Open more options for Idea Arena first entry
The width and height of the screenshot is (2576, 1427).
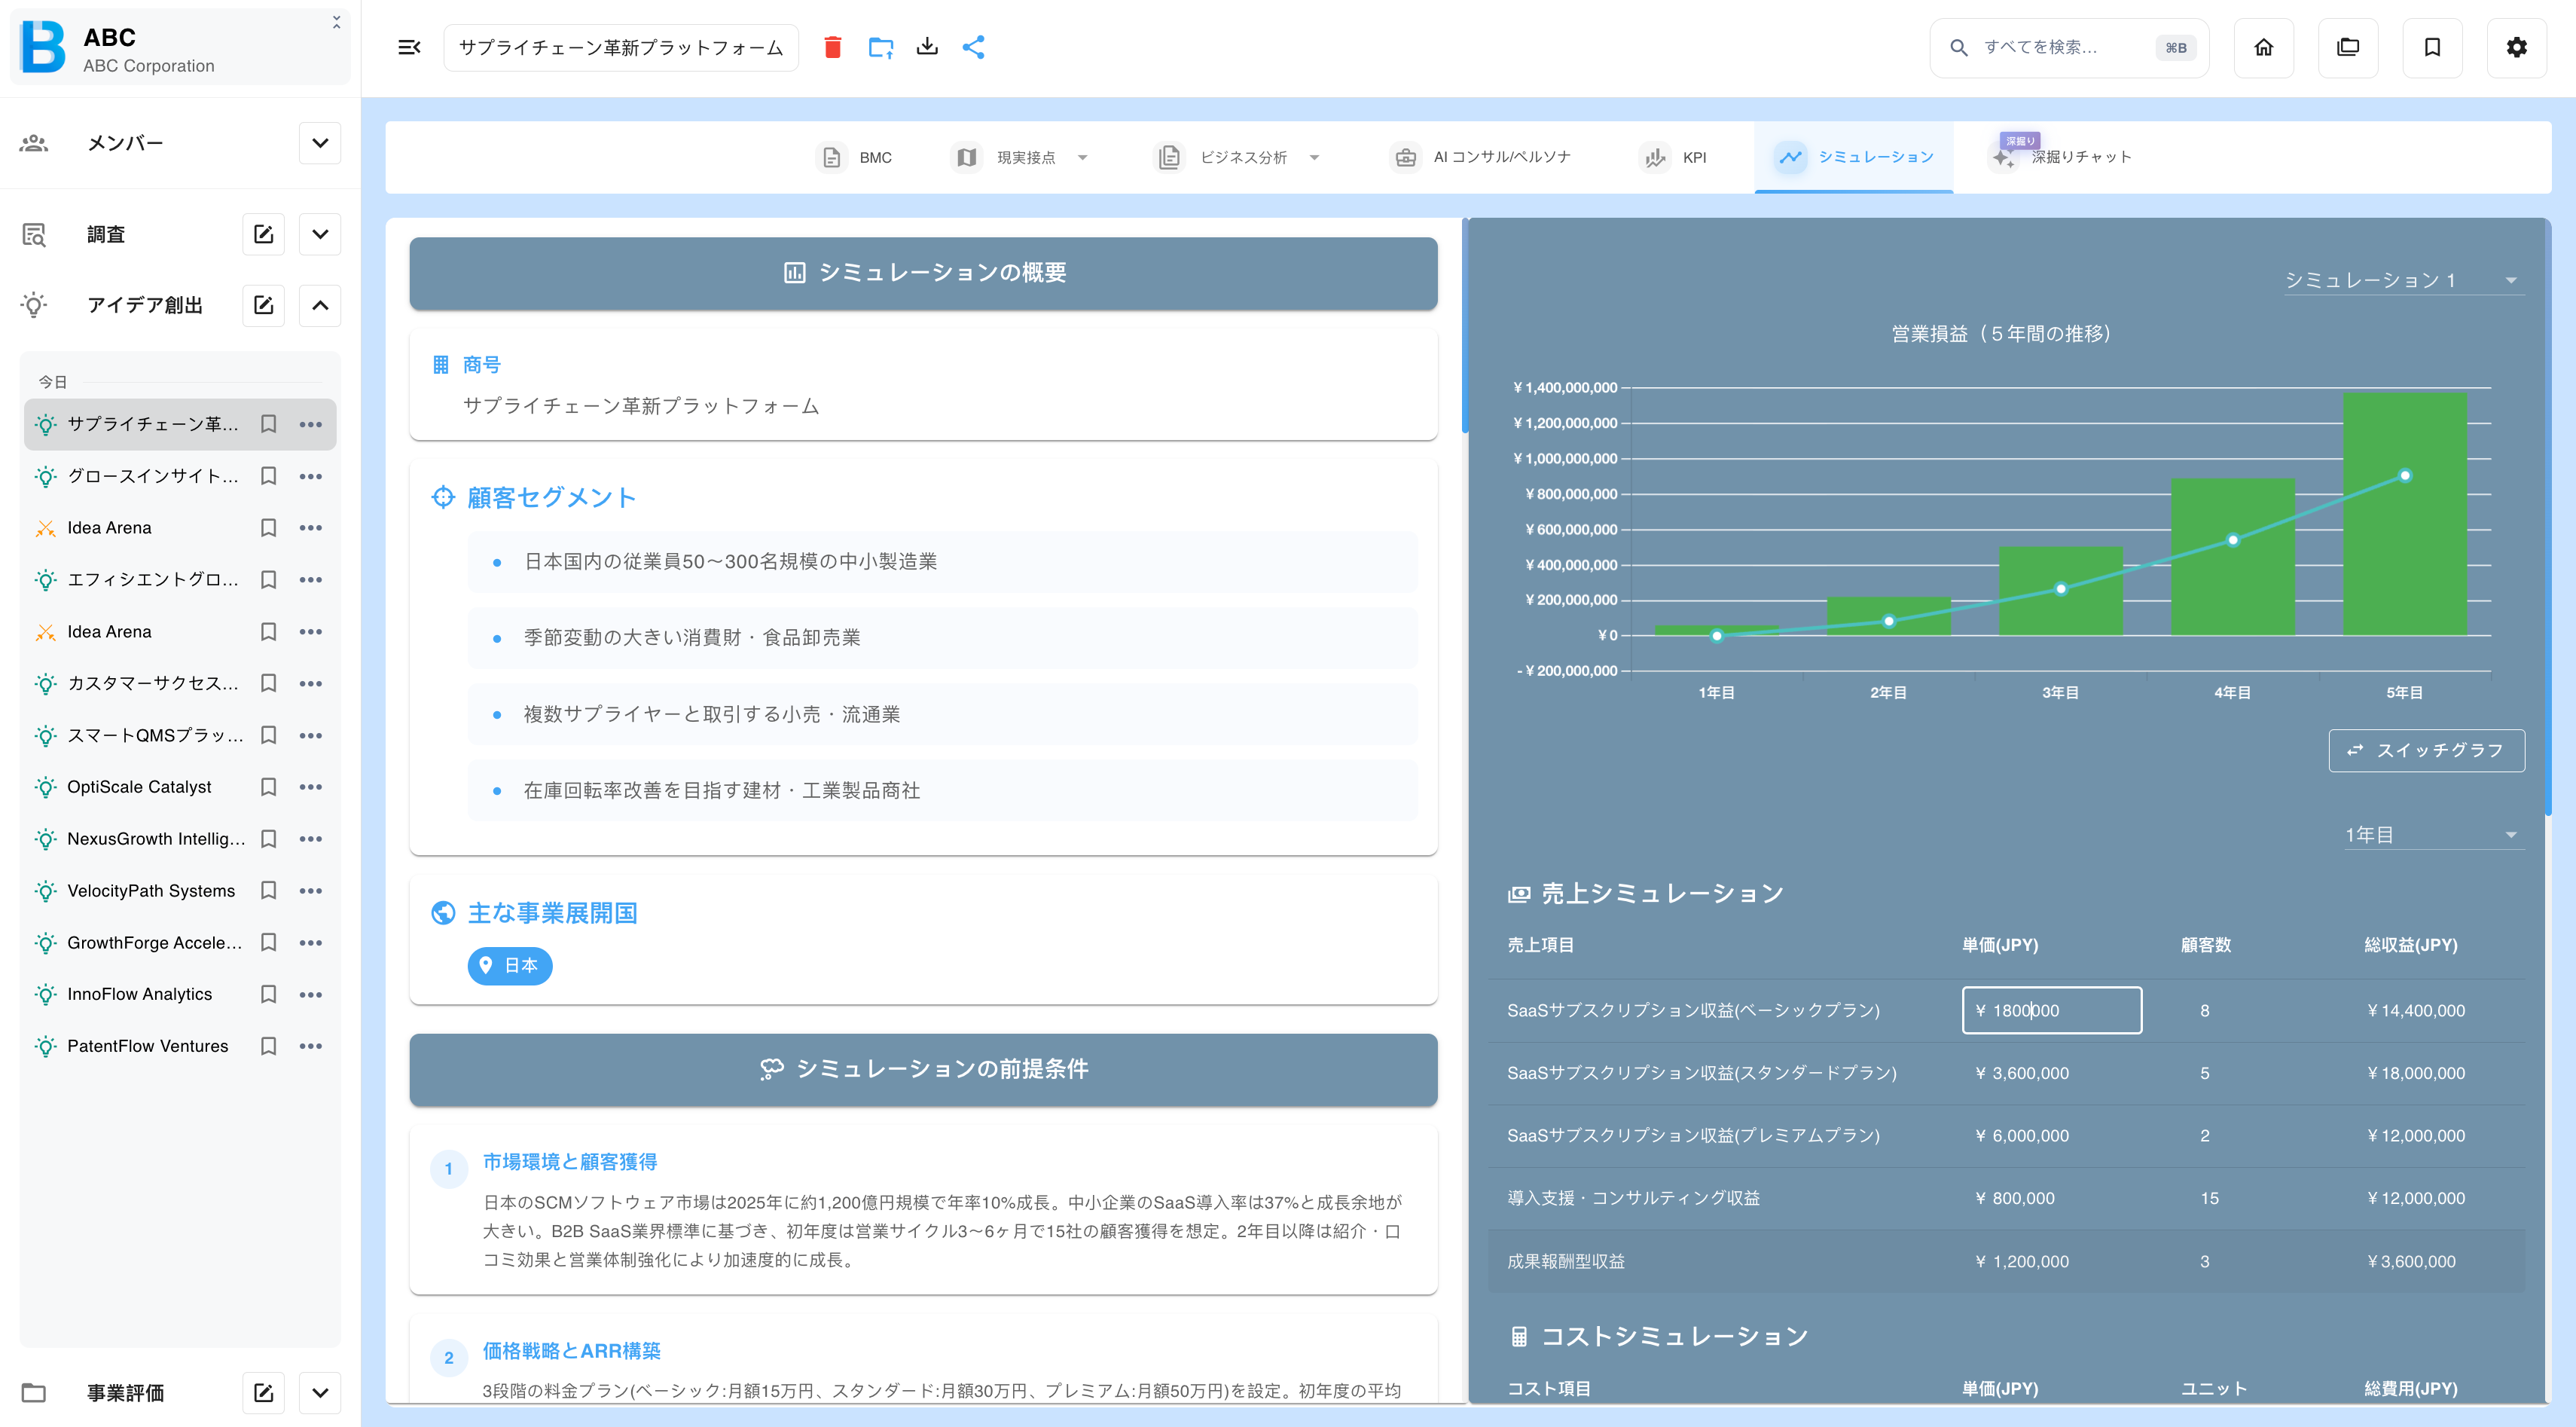pos(310,528)
